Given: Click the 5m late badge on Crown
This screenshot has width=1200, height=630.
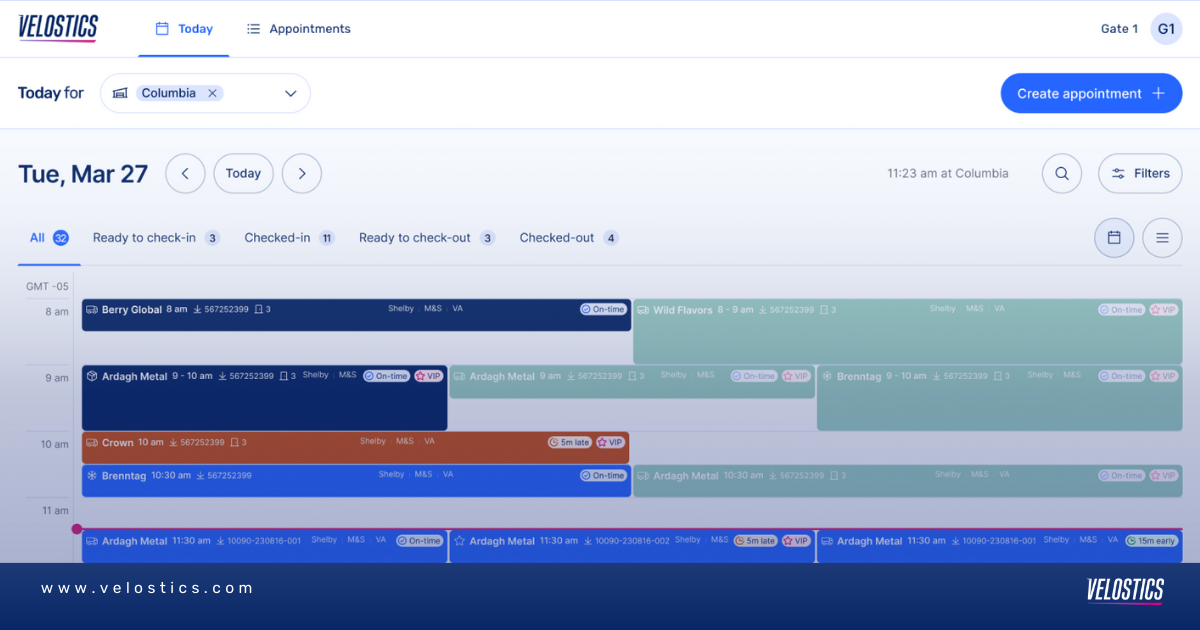Looking at the screenshot, I should (570, 442).
